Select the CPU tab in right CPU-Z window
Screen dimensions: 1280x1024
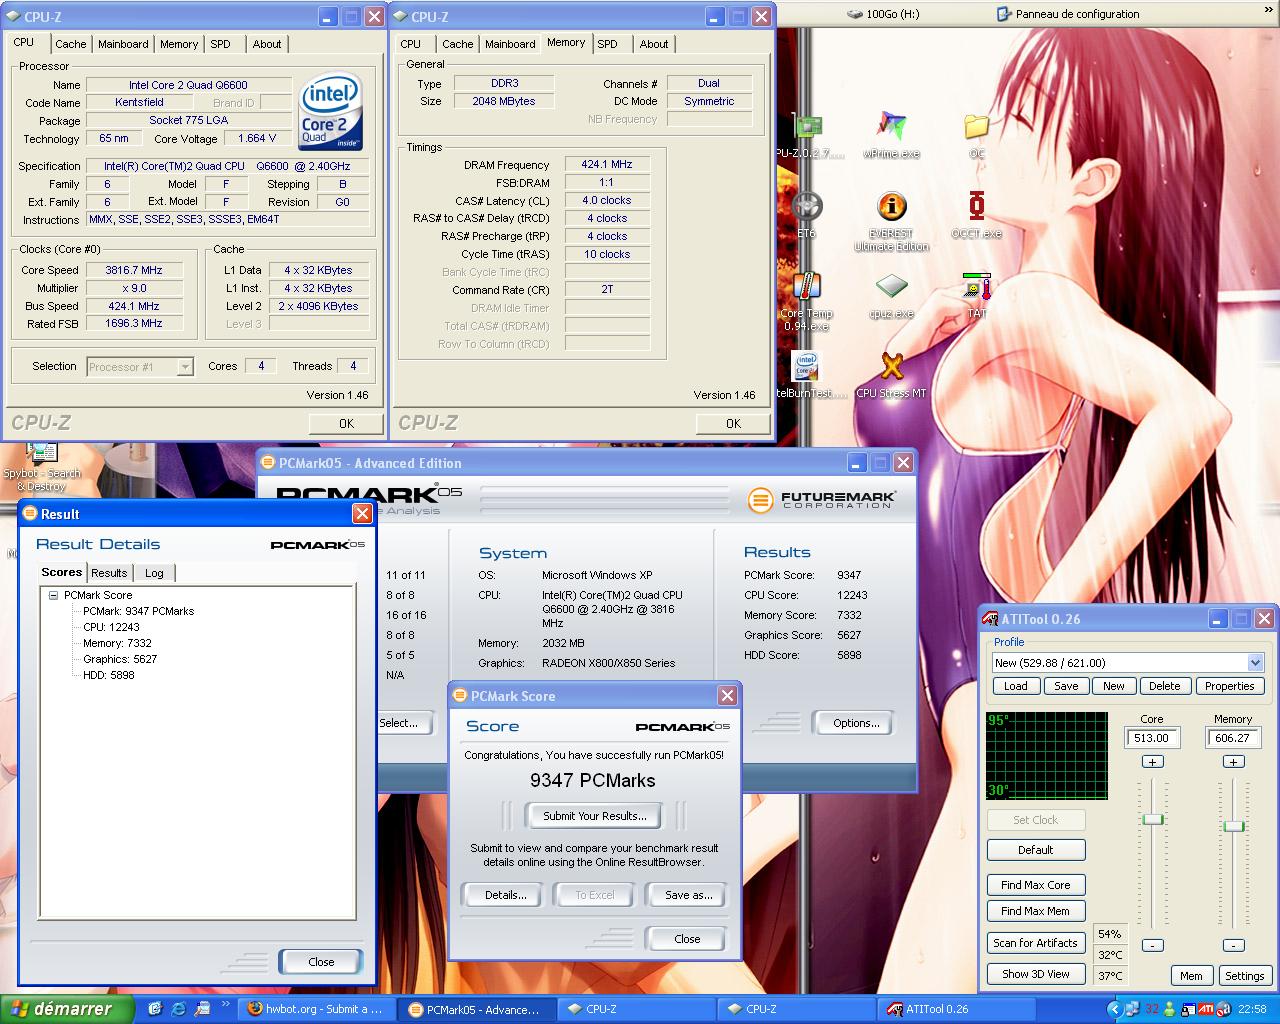click(x=411, y=44)
